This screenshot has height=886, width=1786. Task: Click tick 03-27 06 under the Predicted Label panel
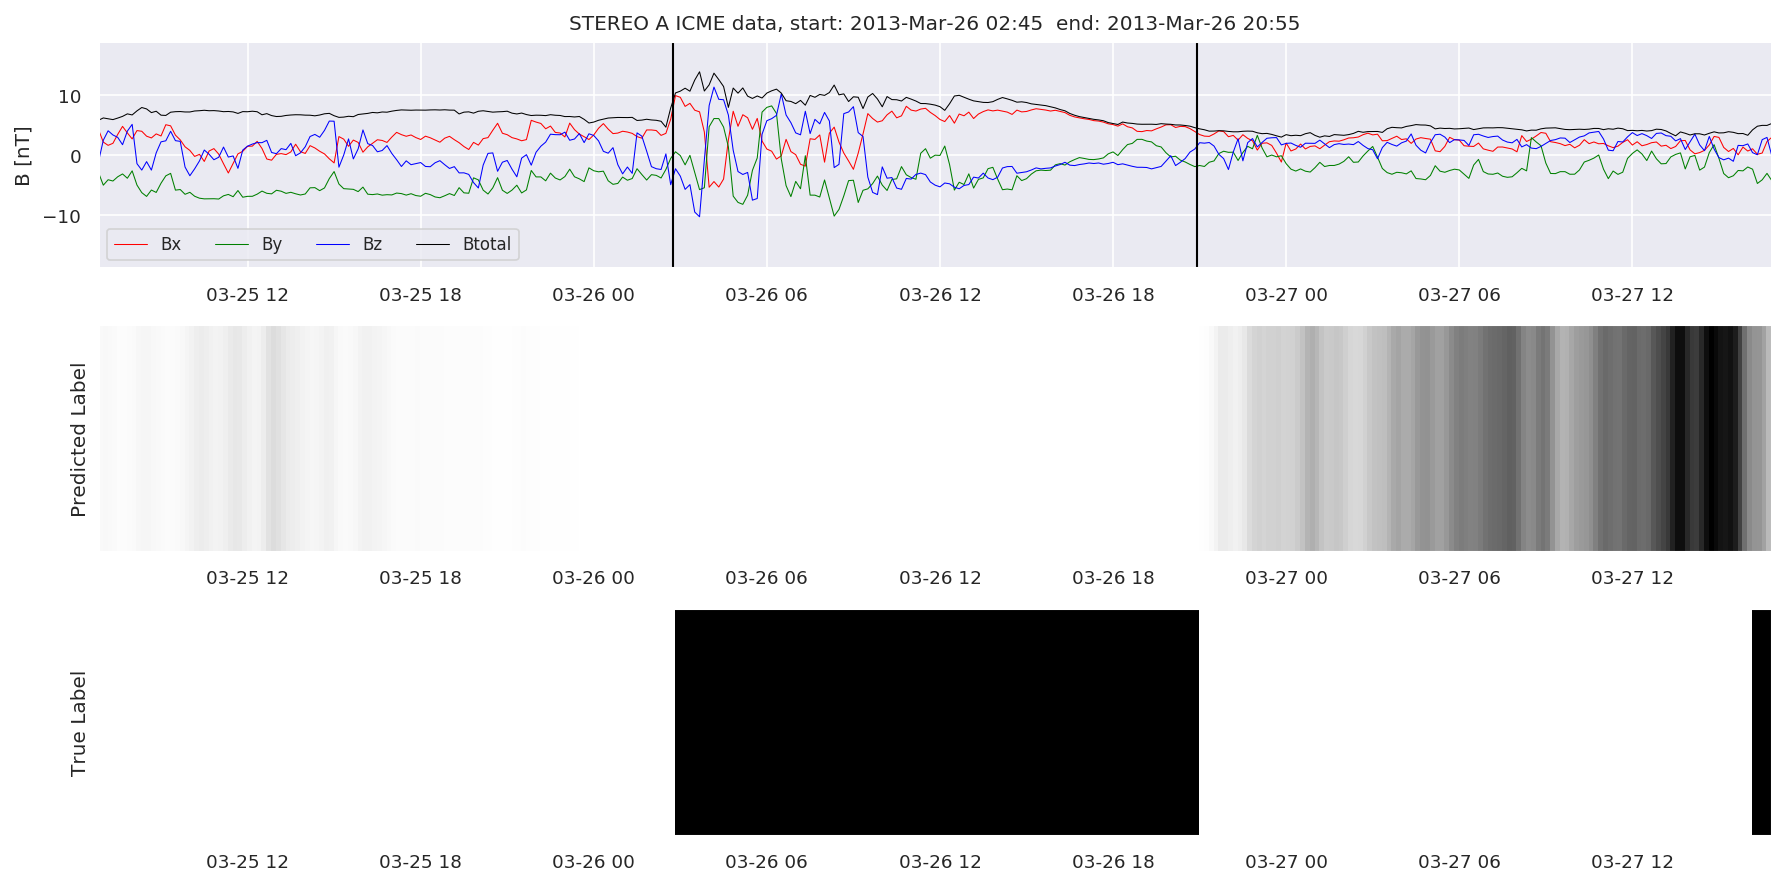(1459, 578)
